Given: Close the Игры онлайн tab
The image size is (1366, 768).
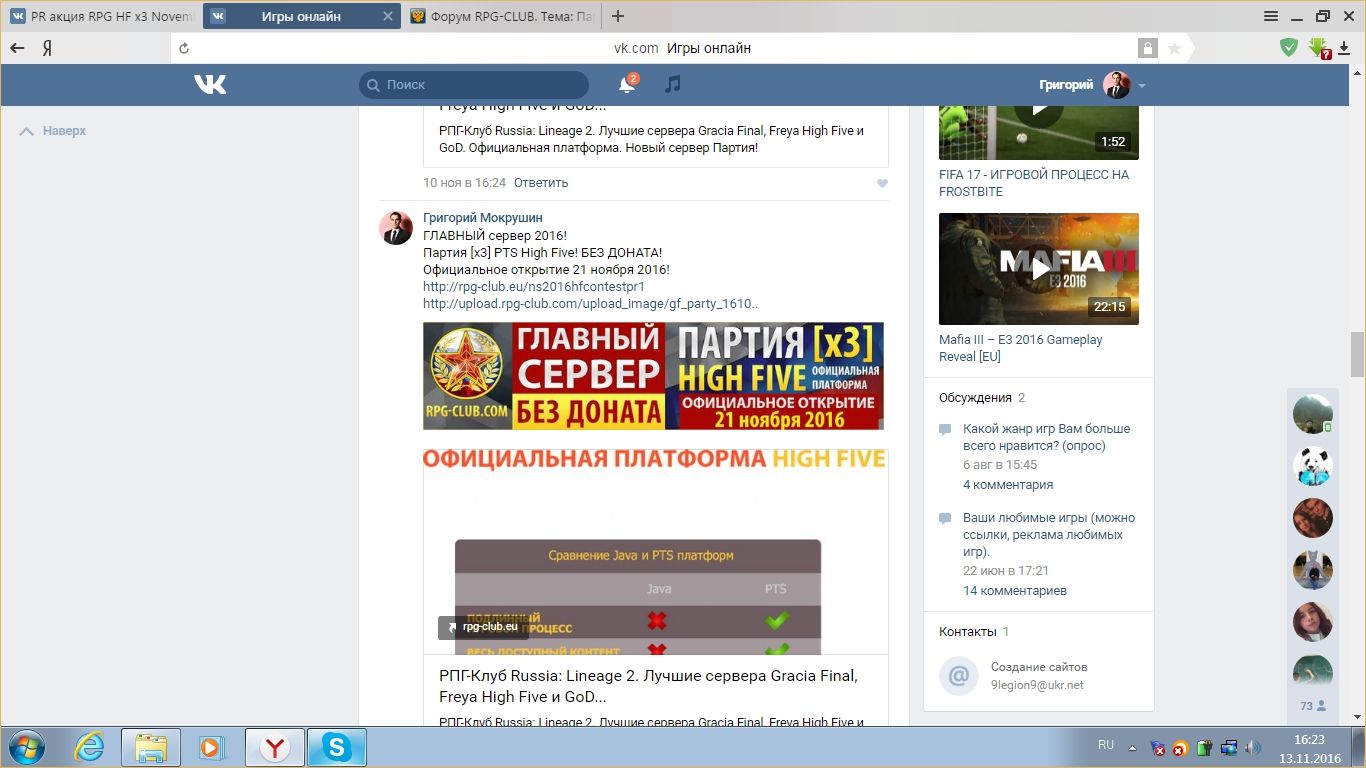Looking at the screenshot, I should [x=387, y=16].
